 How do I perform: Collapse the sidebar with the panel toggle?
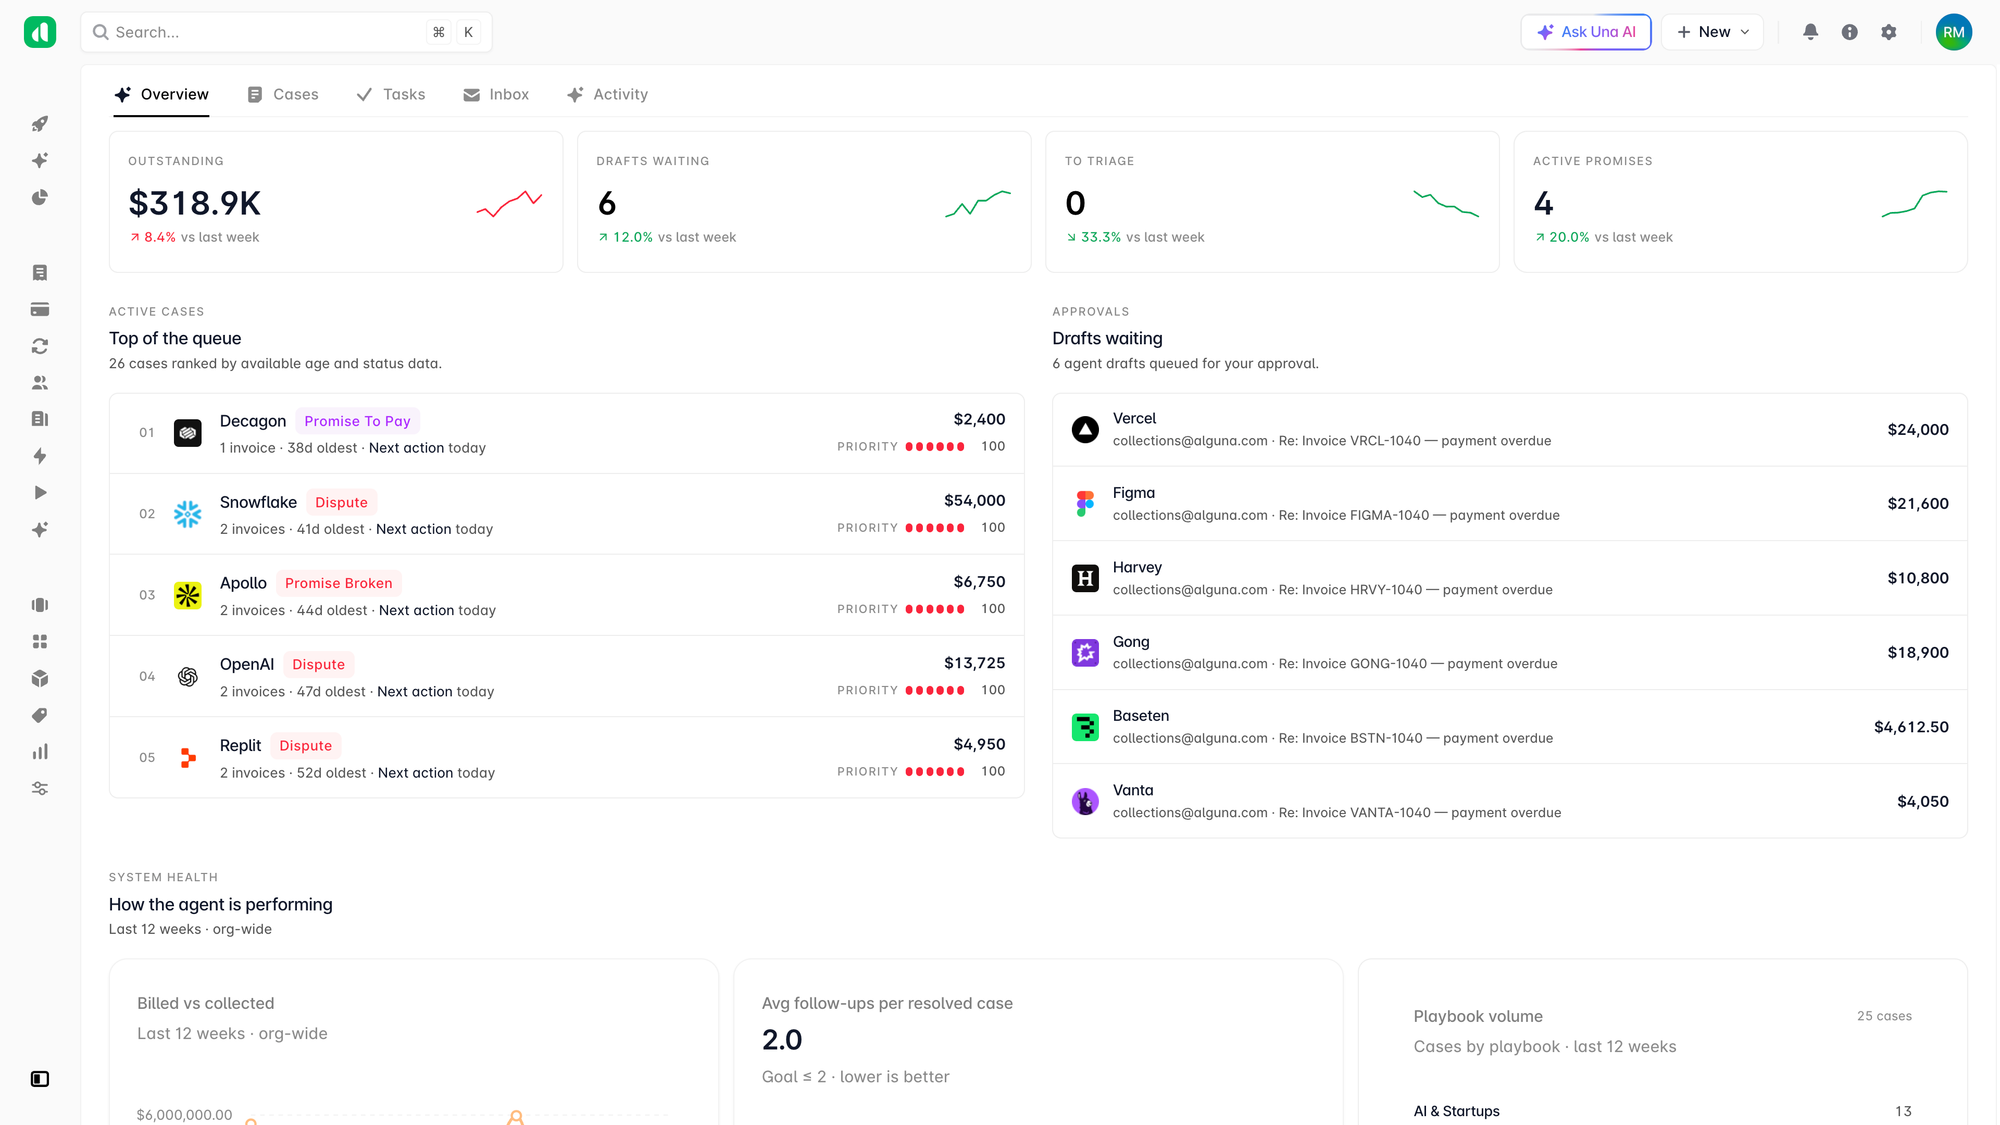pyautogui.click(x=40, y=1079)
